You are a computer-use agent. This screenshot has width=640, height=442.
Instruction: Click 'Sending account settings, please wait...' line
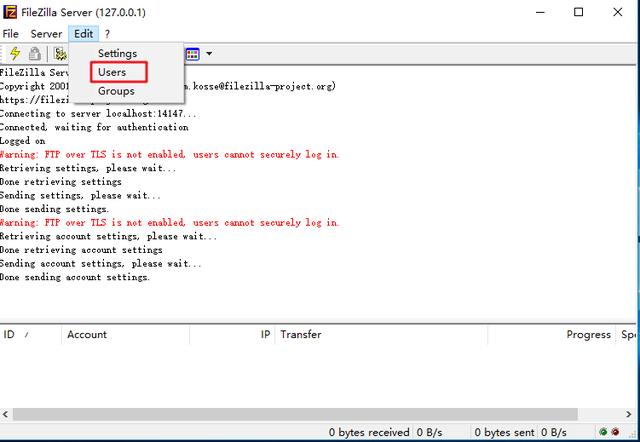pyautogui.click(x=101, y=264)
